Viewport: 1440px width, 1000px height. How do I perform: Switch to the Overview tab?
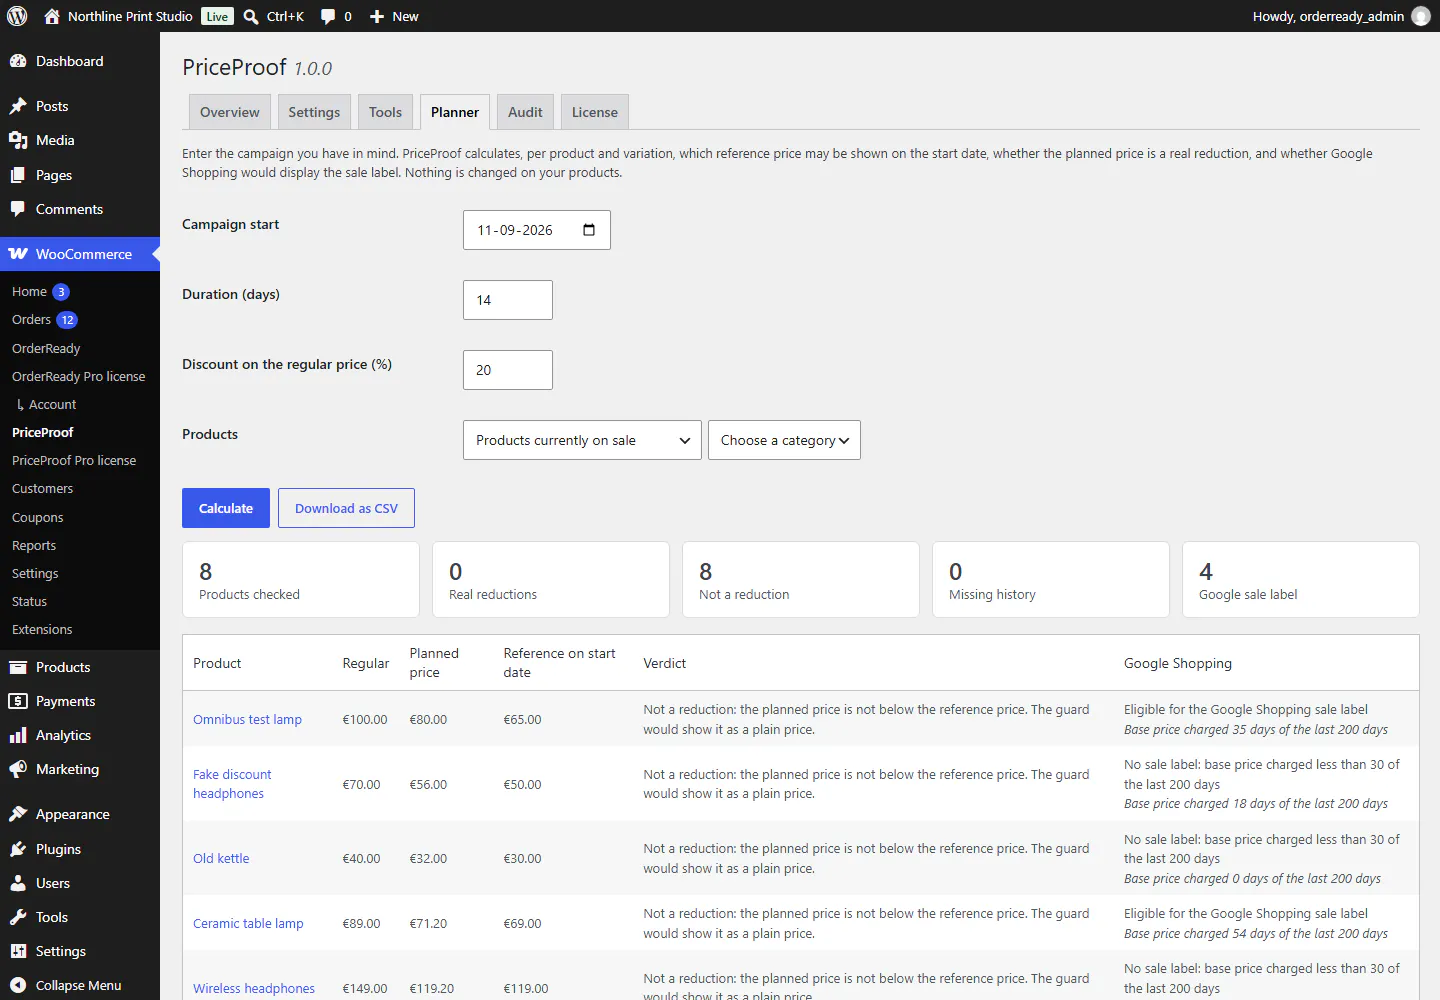point(230,112)
